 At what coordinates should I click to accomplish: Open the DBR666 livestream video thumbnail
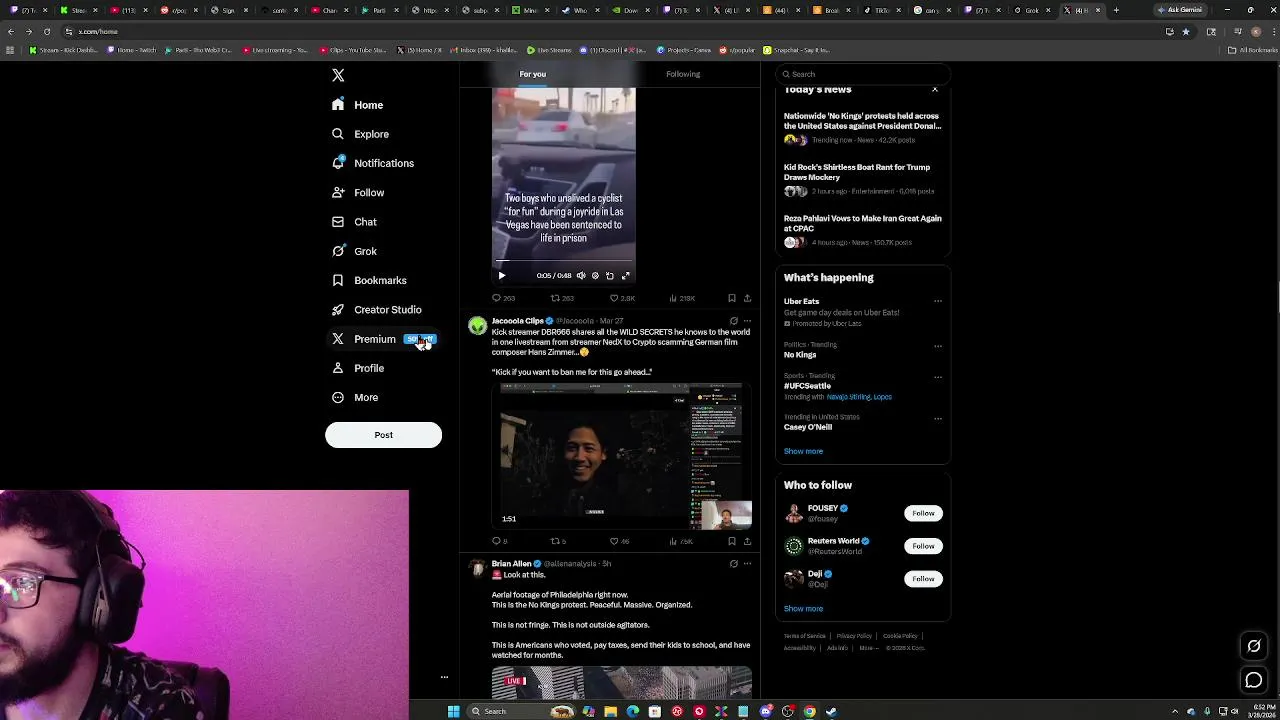coord(621,456)
